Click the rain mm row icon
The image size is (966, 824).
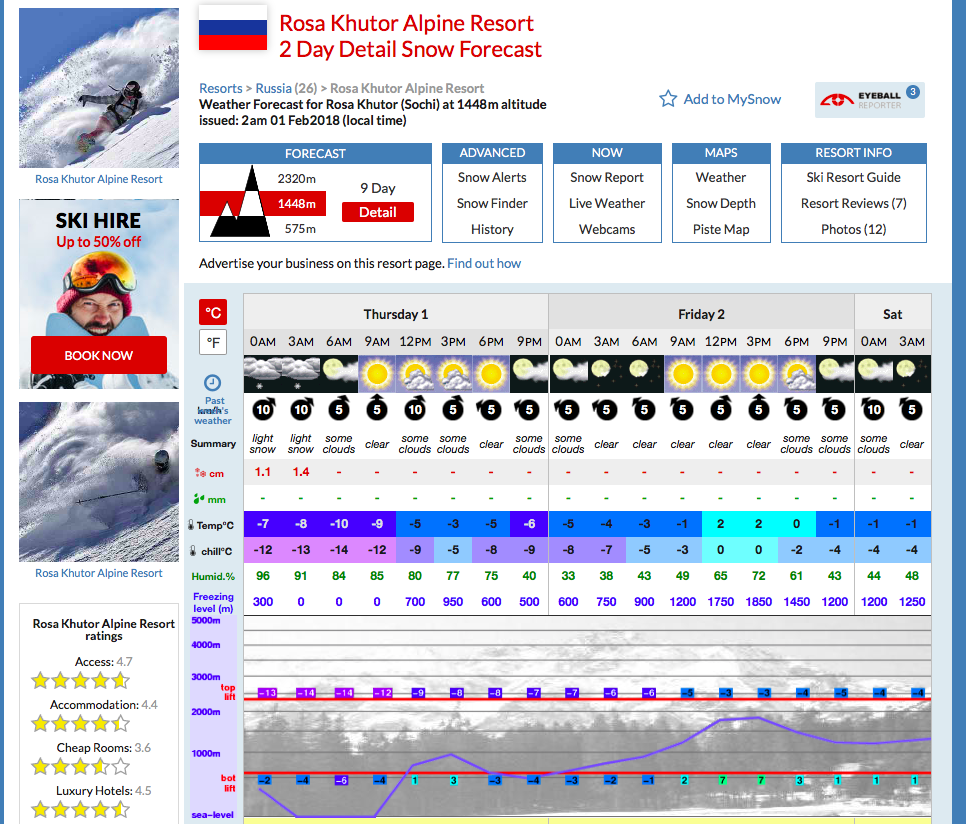coord(199,498)
